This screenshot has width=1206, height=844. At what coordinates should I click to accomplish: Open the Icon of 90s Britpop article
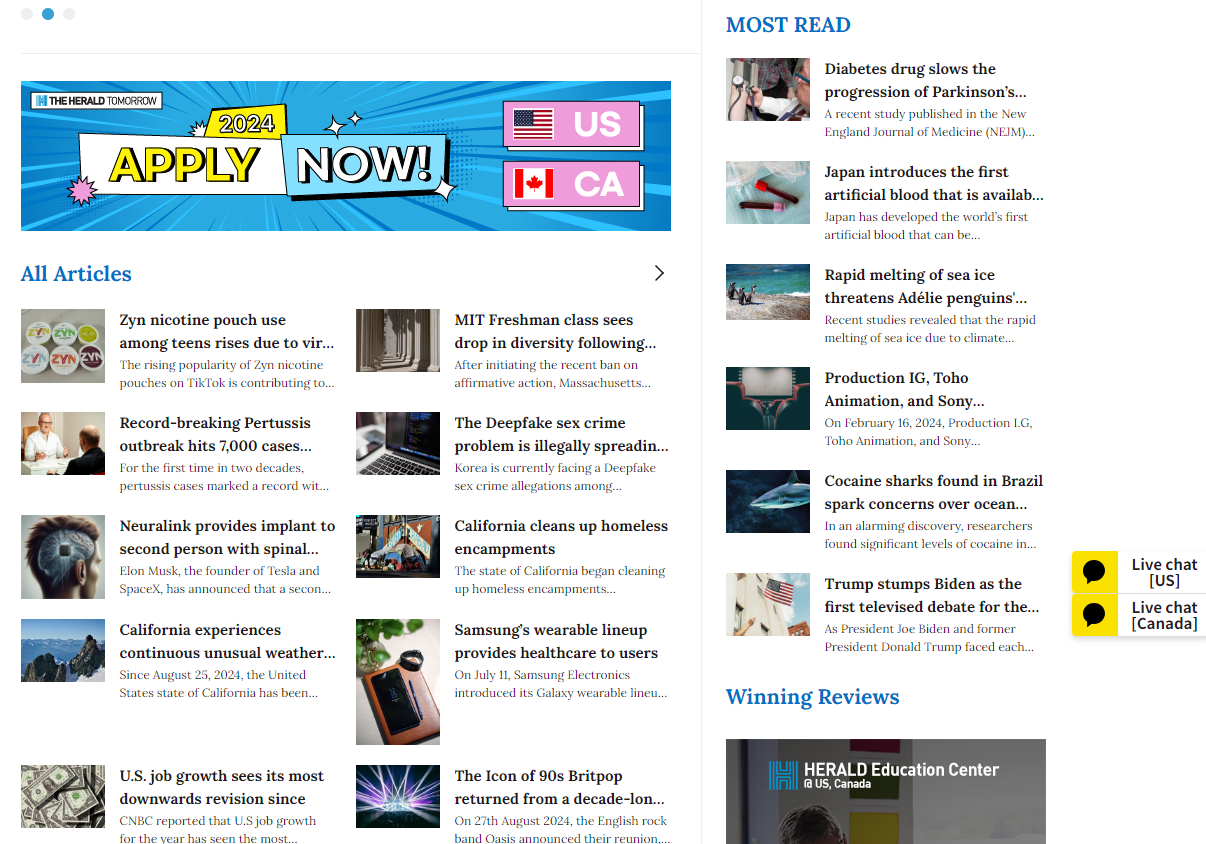click(x=560, y=787)
